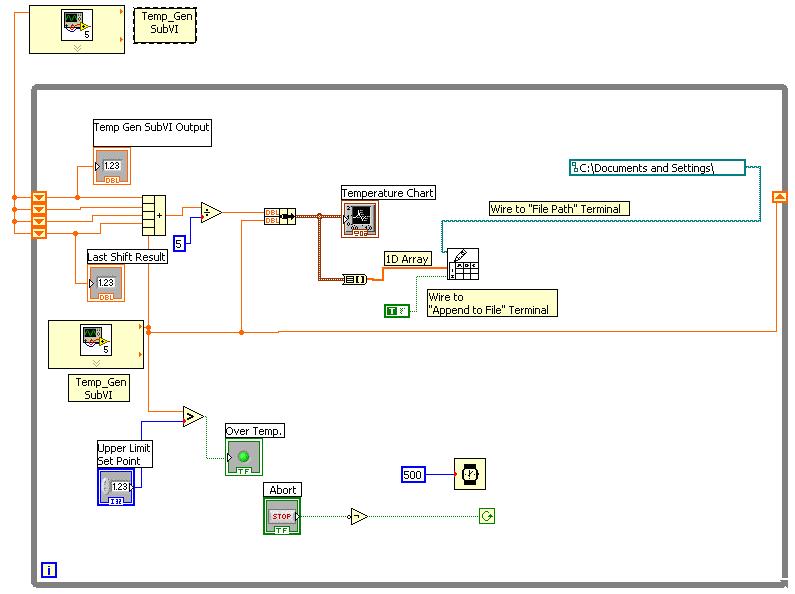Toggle the Abort stop button terminal
Image resolution: width=795 pixels, height=594 pixels.
pyautogui.click(x=282, y=516)
